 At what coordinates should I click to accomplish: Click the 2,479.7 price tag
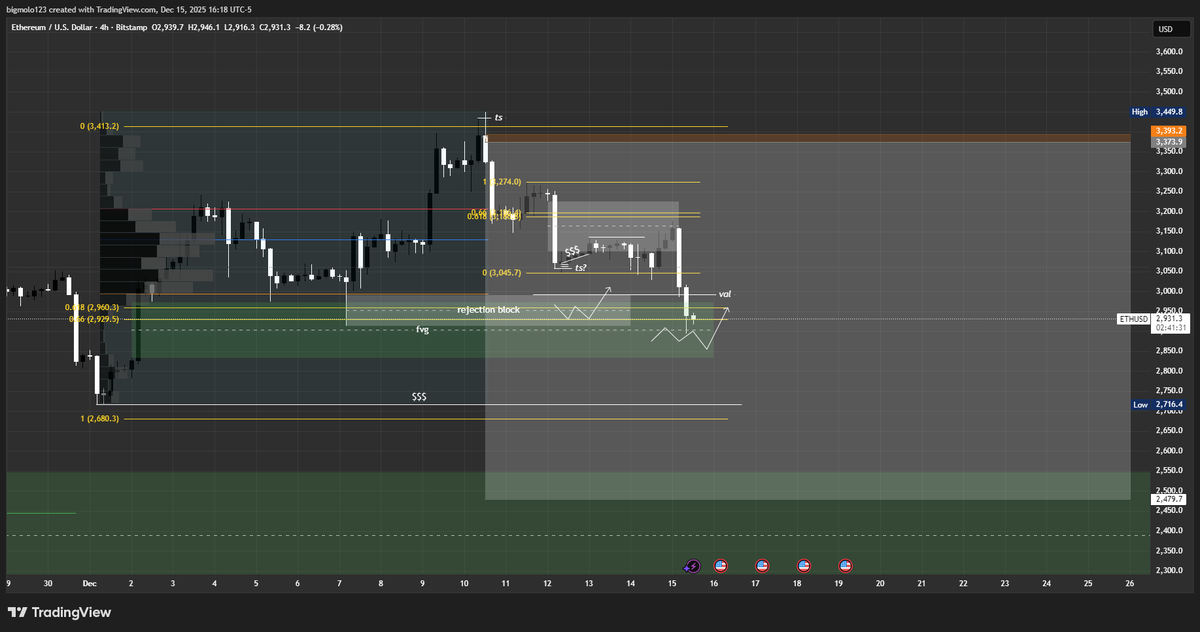(1168, 499)
